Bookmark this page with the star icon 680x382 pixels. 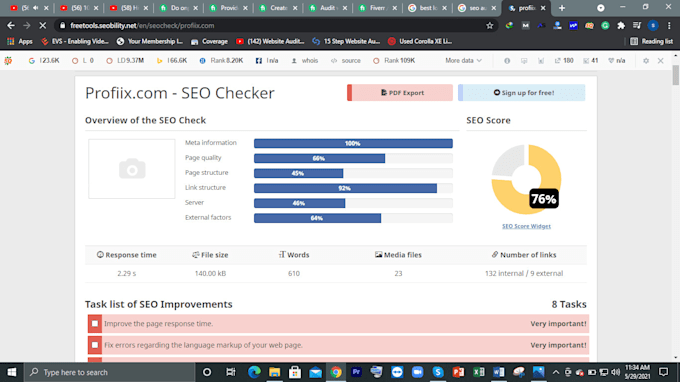click(x=490, y=26)
